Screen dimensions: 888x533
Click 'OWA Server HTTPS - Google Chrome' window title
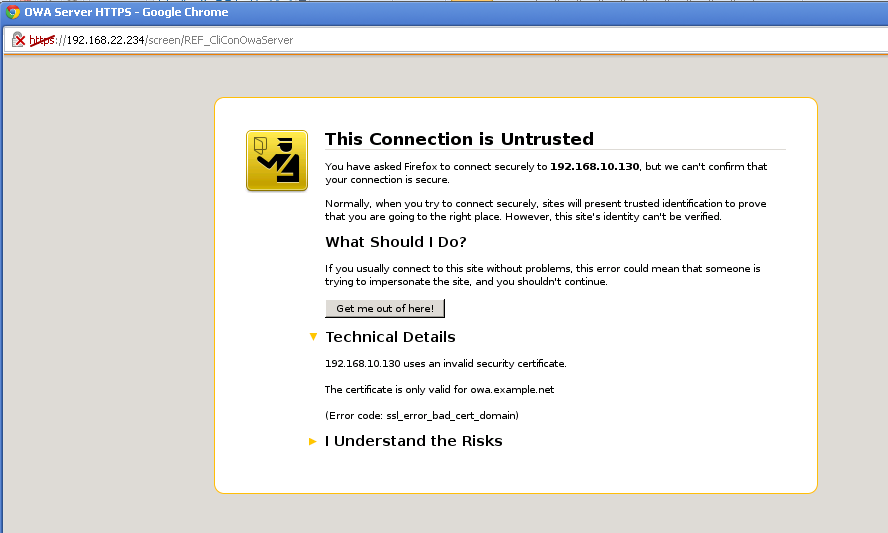[126, 12]
